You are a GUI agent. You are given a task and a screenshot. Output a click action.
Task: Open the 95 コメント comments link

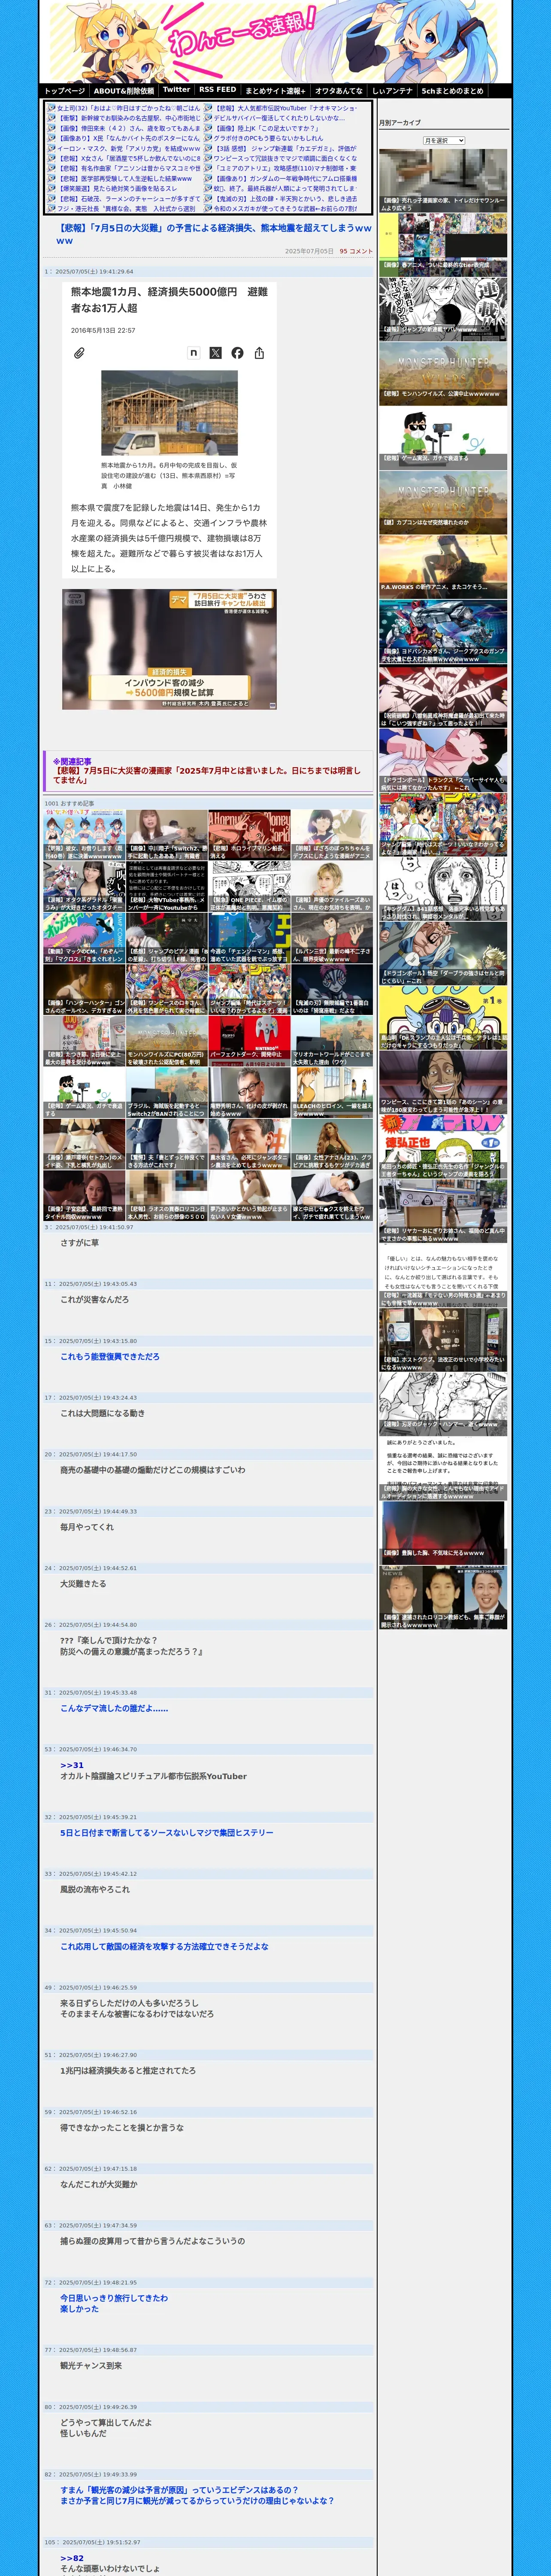coord(356,251)
